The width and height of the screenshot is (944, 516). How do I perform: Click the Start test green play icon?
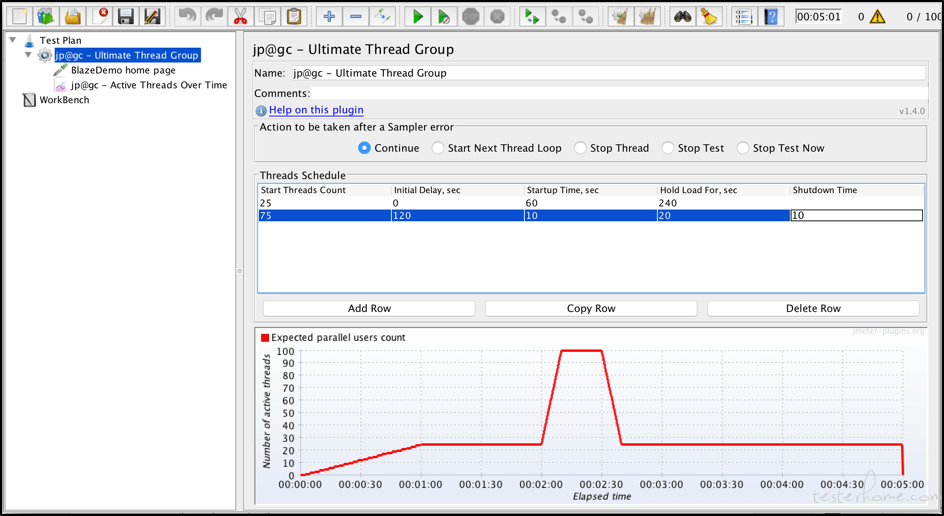[418, 16]
